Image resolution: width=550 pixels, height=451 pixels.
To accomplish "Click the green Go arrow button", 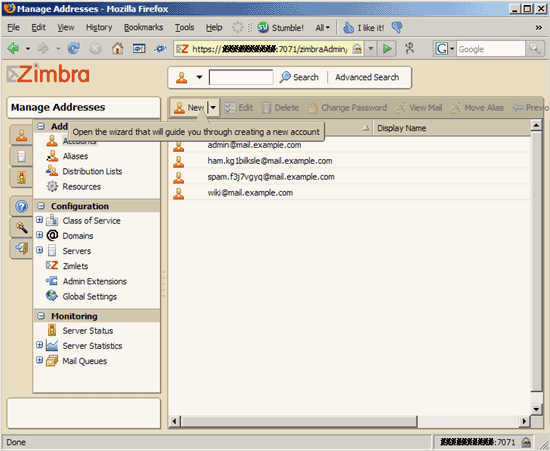I will click(387, 49).
